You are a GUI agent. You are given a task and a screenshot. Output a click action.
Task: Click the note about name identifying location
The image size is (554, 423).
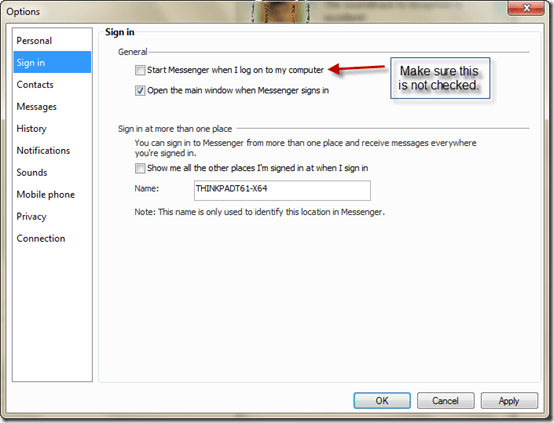point(259,212)
